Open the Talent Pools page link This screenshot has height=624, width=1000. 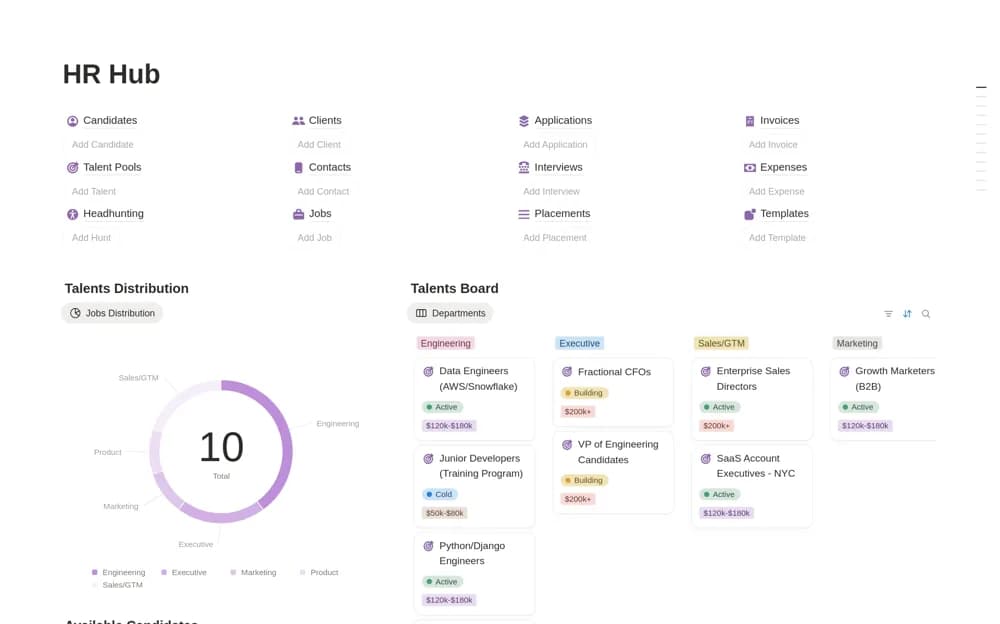pos(112,167)
